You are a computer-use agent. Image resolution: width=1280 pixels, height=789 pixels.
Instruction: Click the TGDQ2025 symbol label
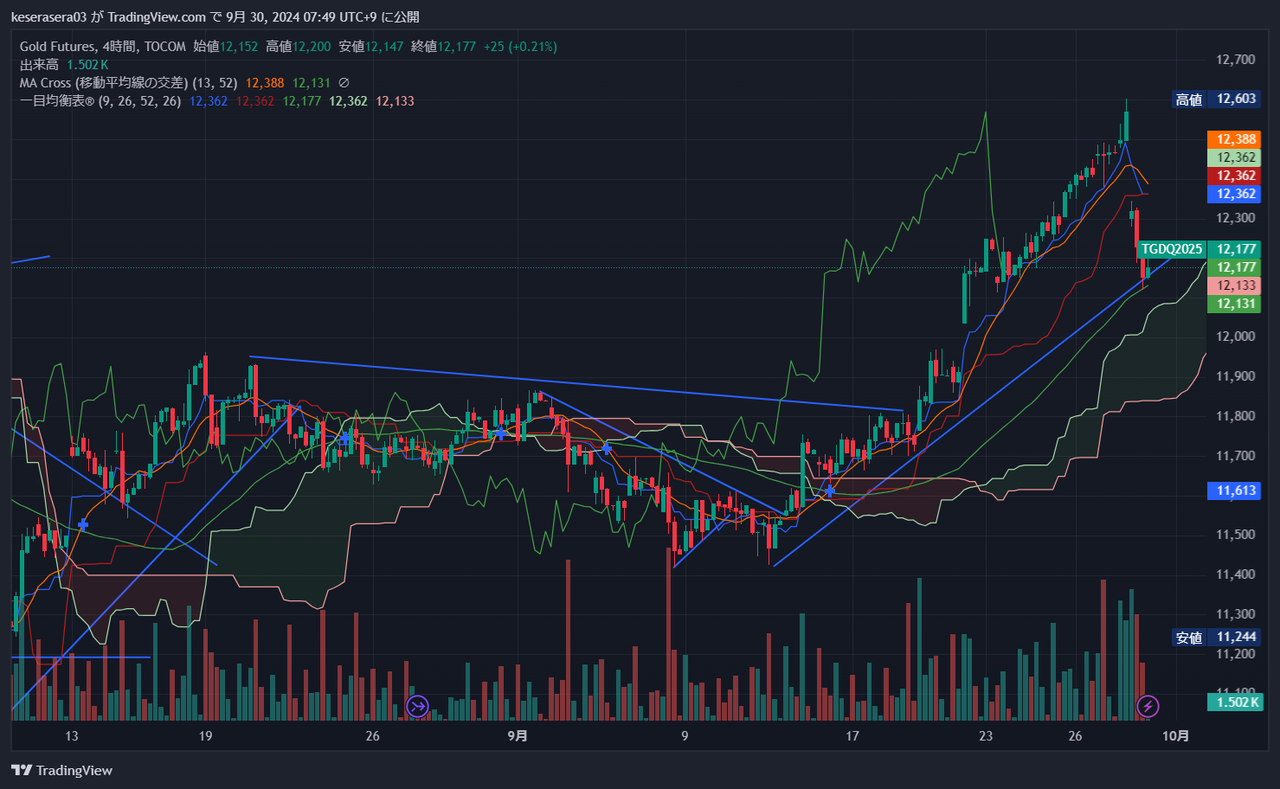[1172, 249]
